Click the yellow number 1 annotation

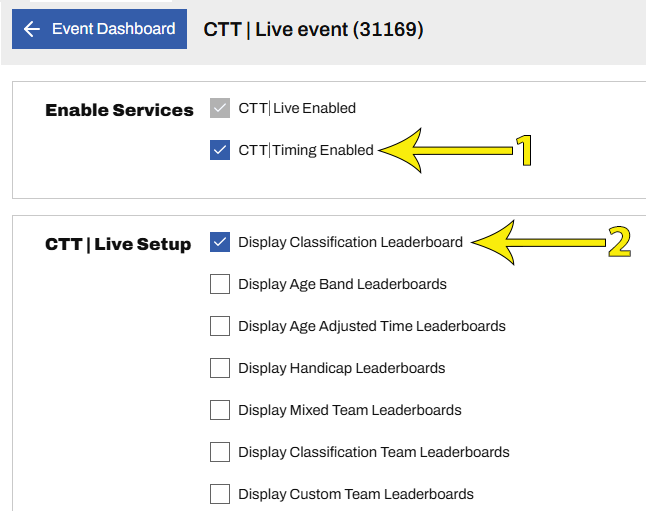523,151
